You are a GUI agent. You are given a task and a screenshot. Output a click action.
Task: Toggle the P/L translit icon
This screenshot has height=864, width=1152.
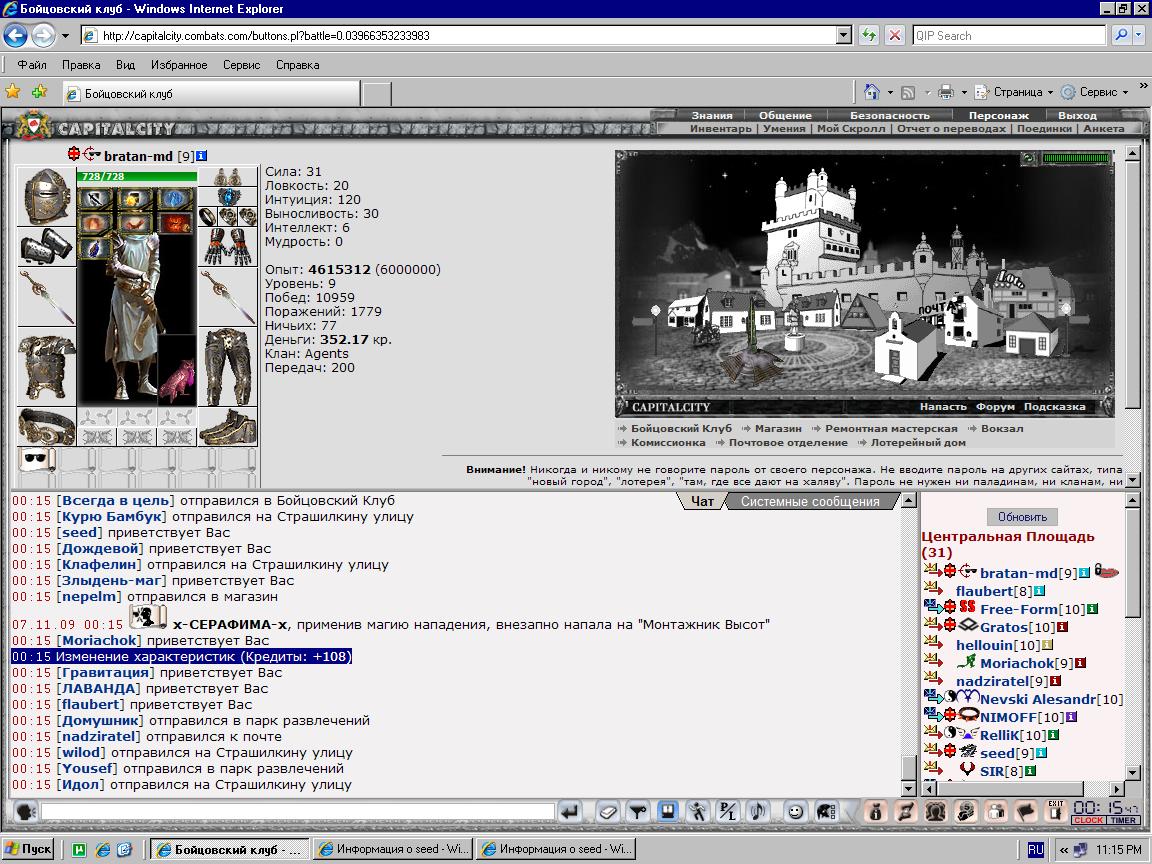coord(727,811)
